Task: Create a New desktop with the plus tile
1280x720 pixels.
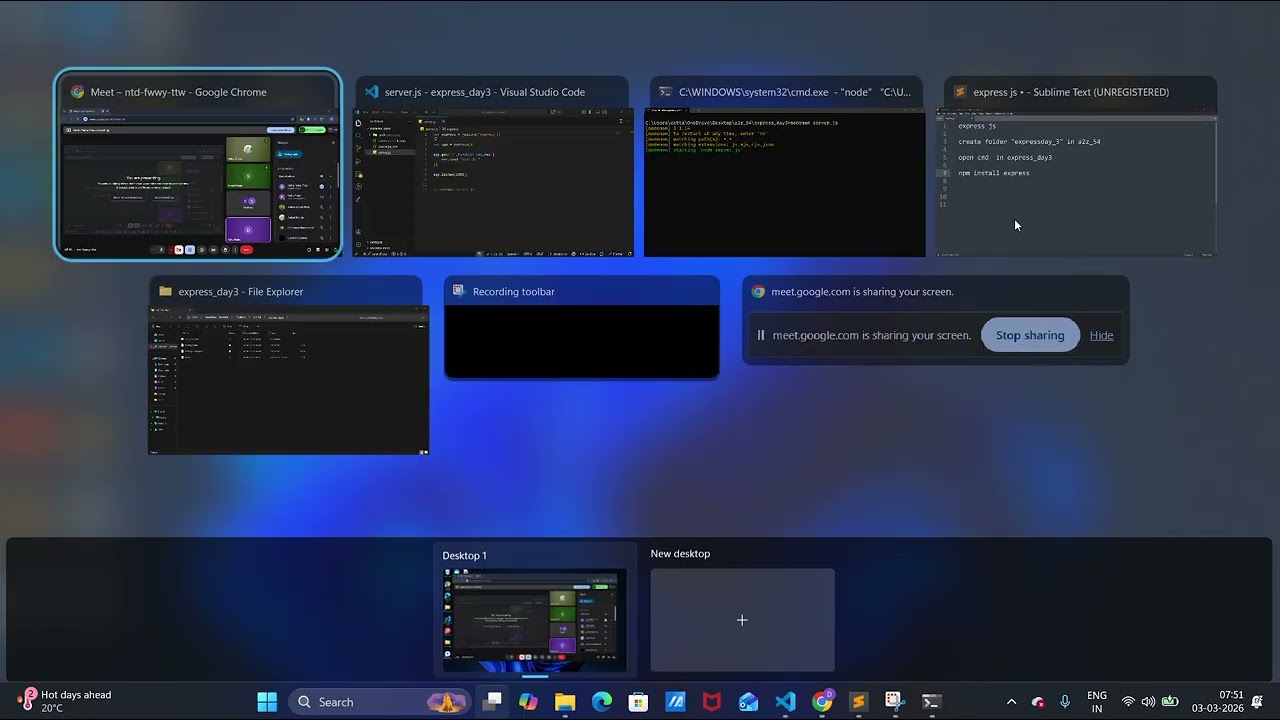Action: pyautogui.click(x=742, y=620)
